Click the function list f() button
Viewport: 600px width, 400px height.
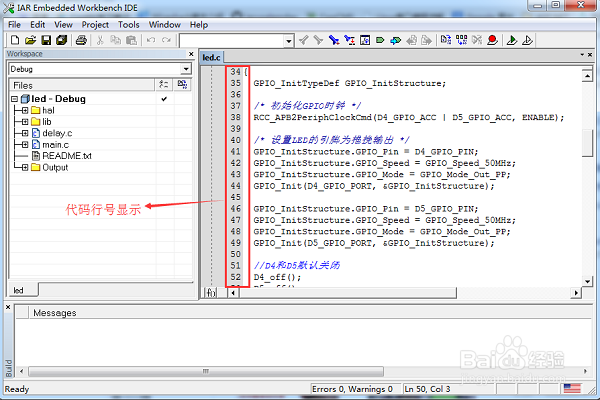[211, 293]
